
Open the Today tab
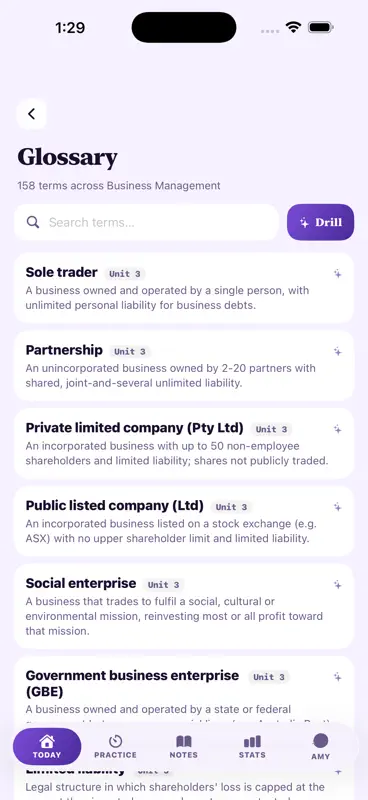point(47,746)
